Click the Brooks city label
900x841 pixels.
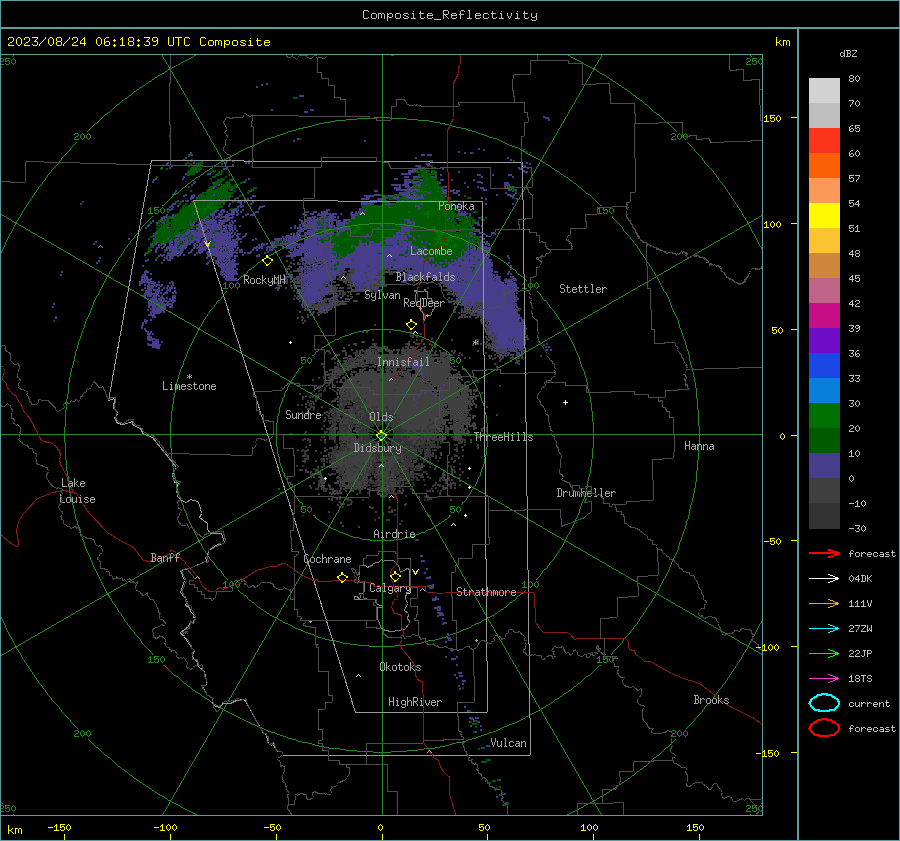click(x=711, y=700)
